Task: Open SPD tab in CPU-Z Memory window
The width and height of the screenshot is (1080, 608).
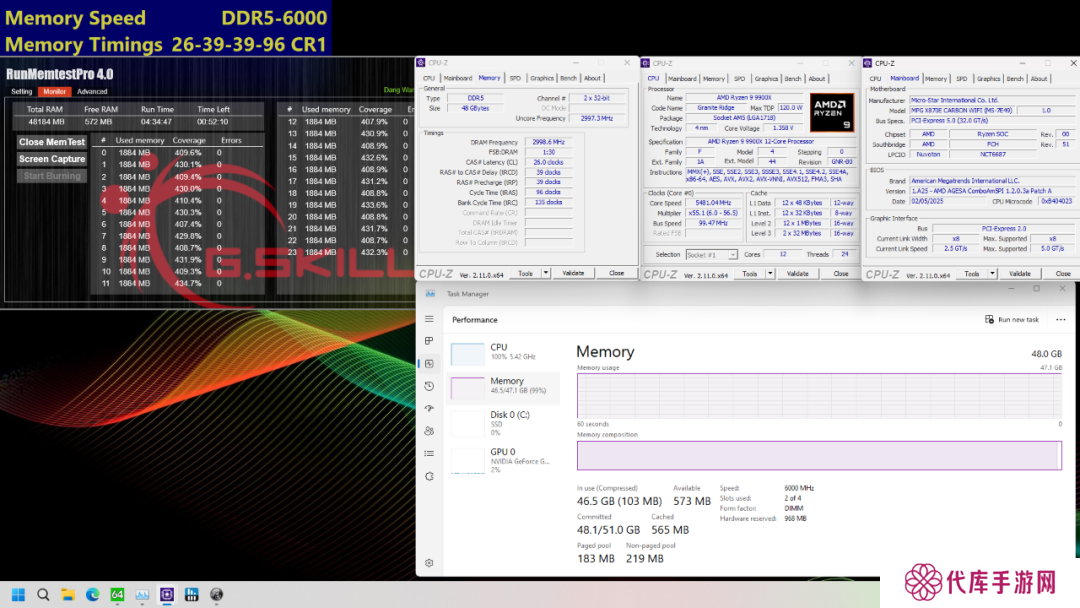Action: tap(515, 78)
